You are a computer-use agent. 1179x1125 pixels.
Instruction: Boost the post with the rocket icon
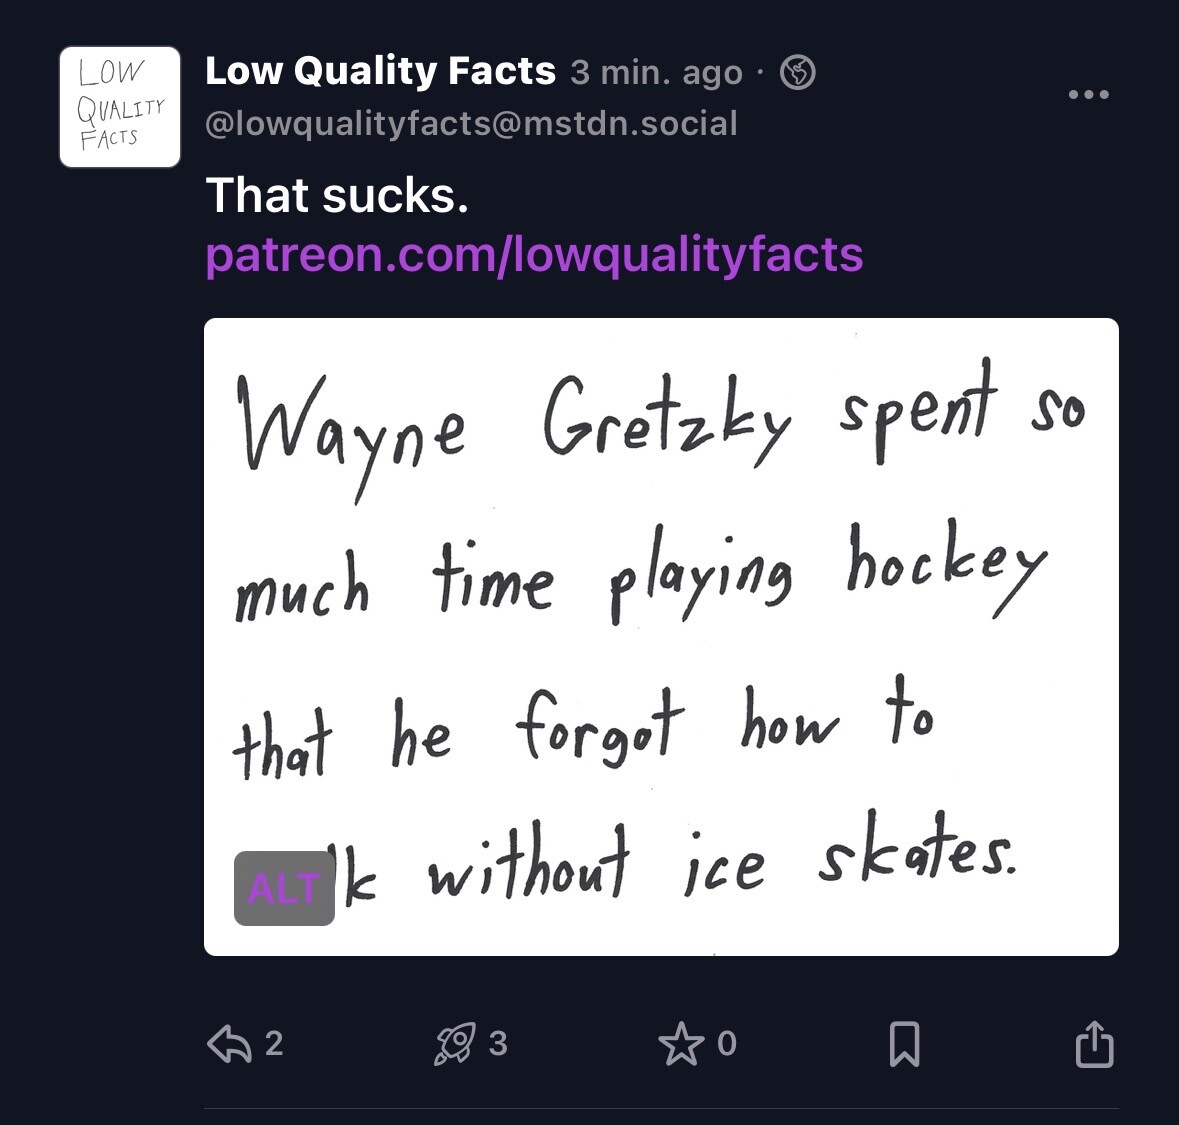(454, 1045)
